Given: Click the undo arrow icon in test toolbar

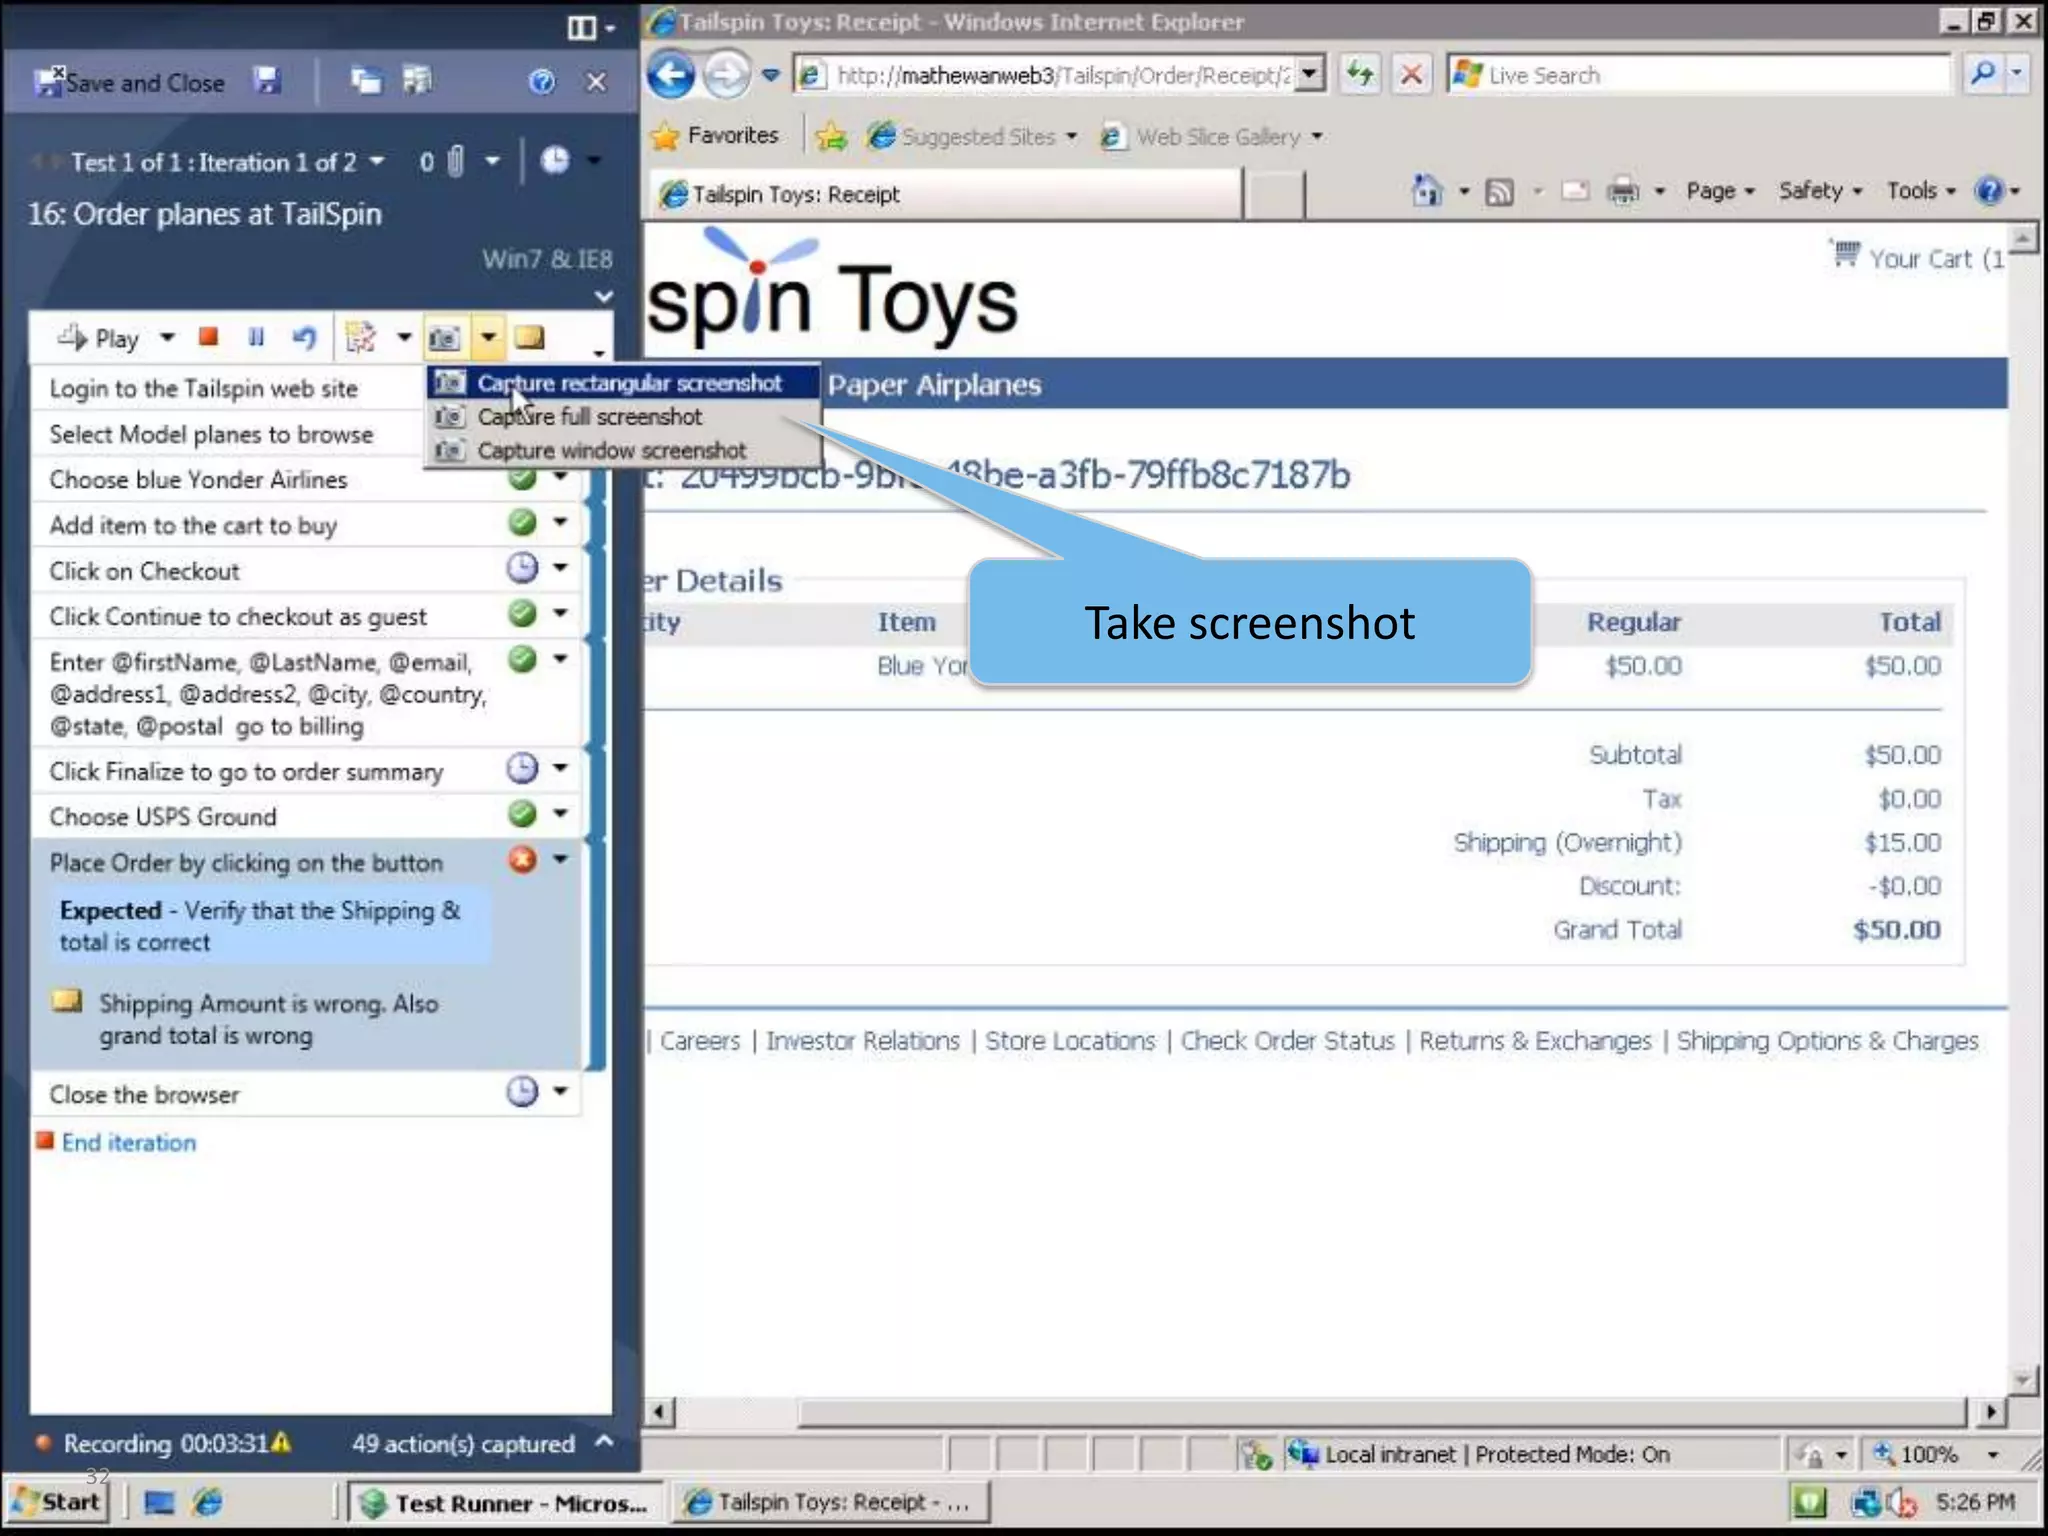Looking at the screenshot, I should [x=304, y=338].
